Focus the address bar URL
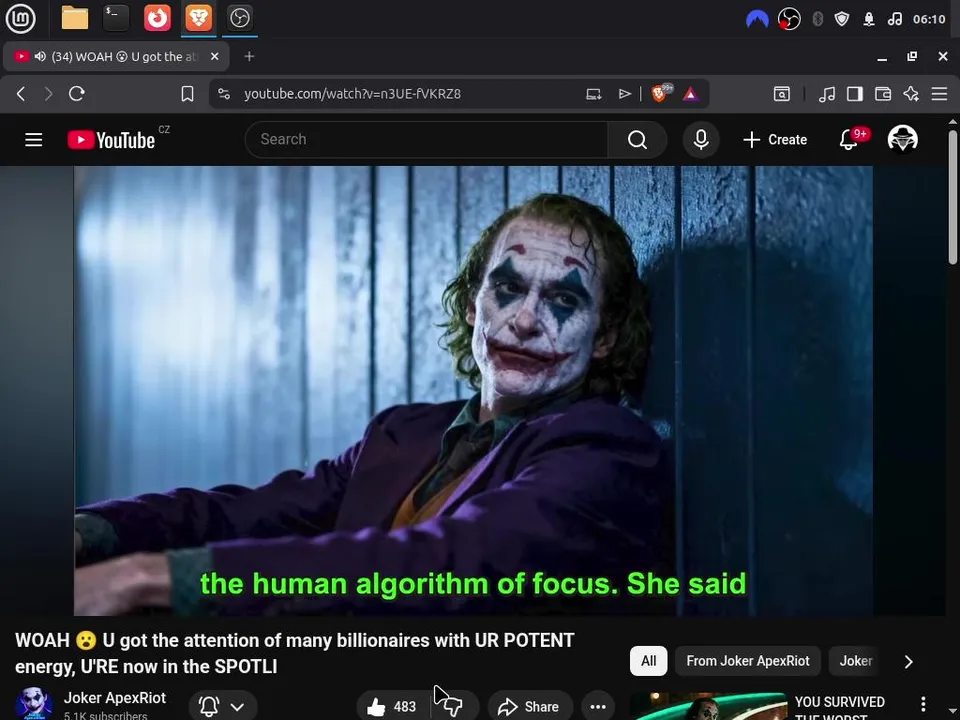960x720 pixels. point(352,94)
